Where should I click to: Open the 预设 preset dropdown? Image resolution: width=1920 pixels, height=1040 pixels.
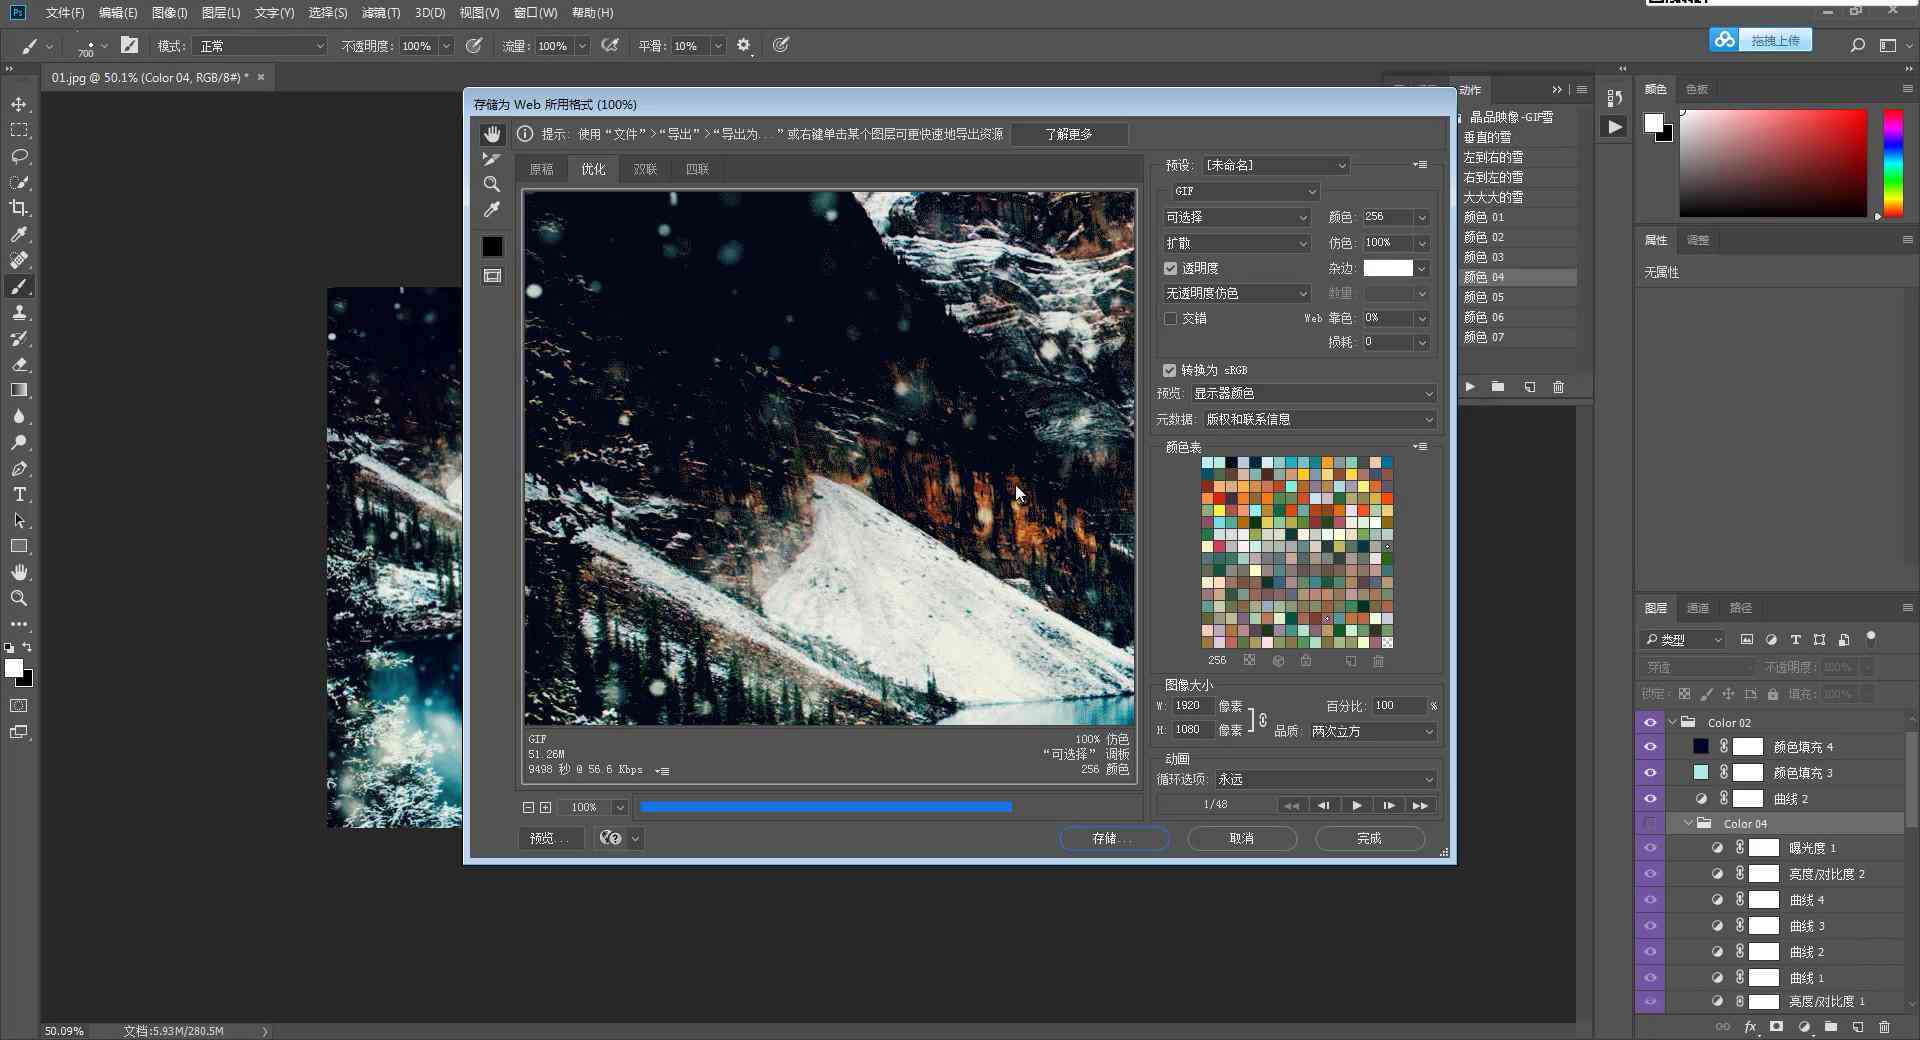click(x=1275, y=165)
